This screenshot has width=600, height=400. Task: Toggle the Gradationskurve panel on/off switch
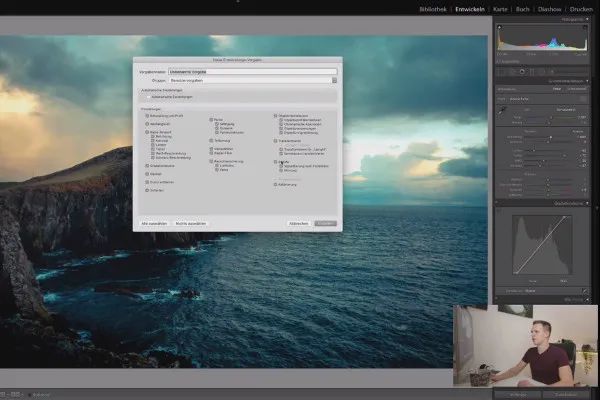497,203
